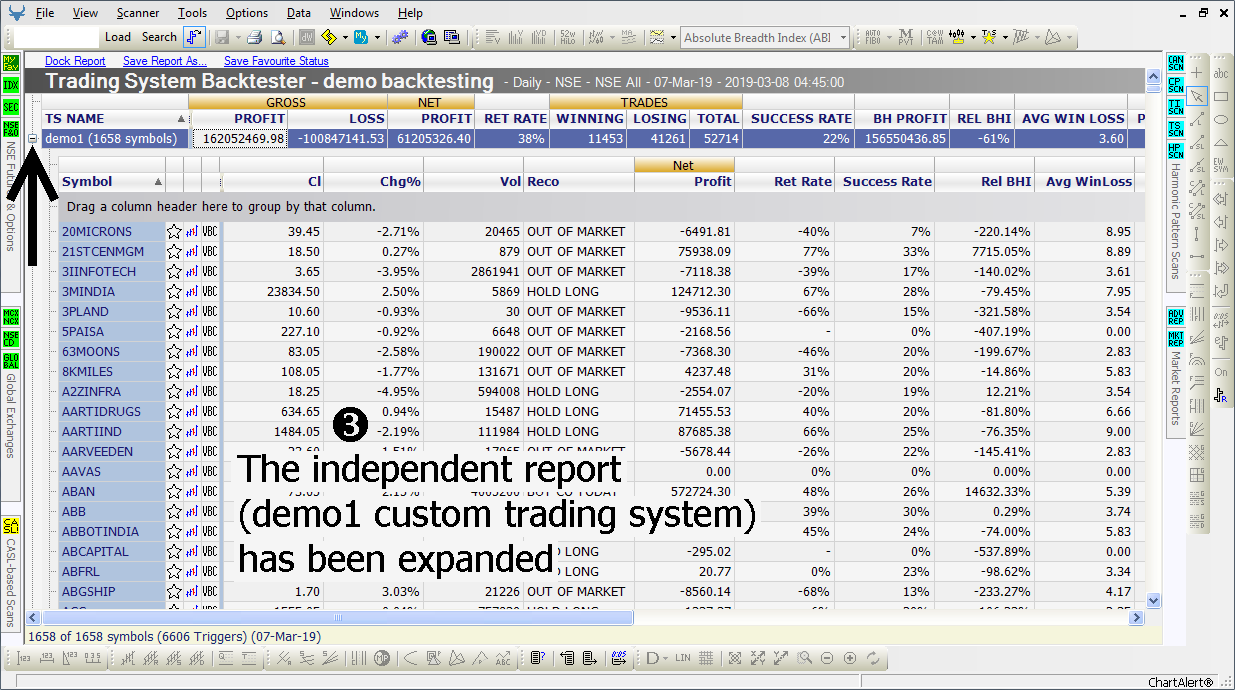Sort by Symbol column header
This screenshot has height=690, width=1235.
[112, 181]
